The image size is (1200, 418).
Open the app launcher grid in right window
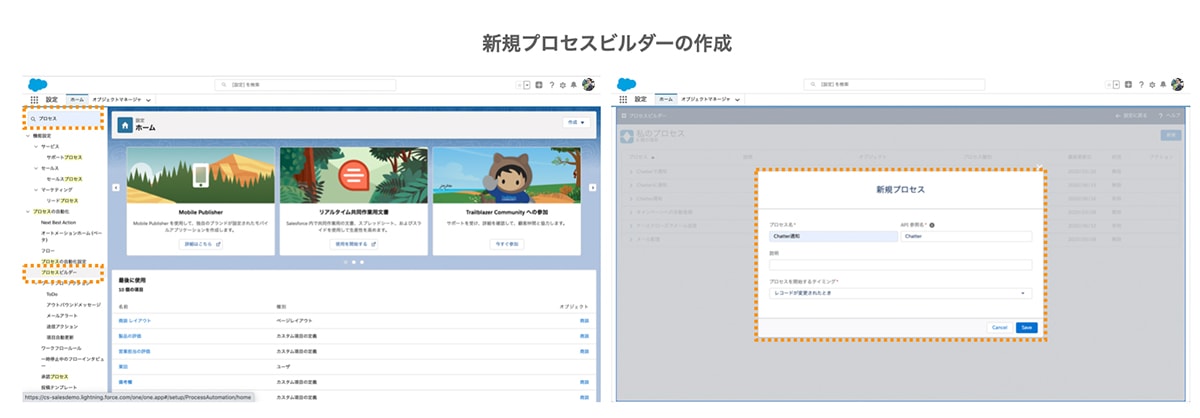tap(623, 100)
